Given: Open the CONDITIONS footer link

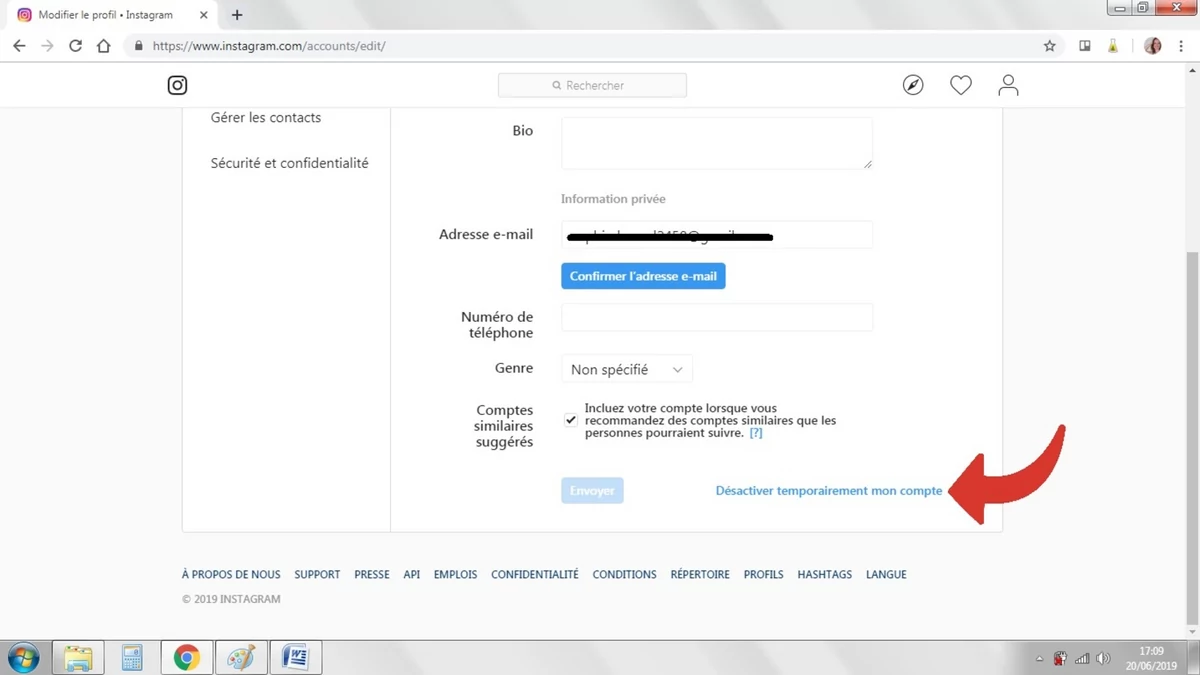Looking at the screenshot, I should coord(624,574).
